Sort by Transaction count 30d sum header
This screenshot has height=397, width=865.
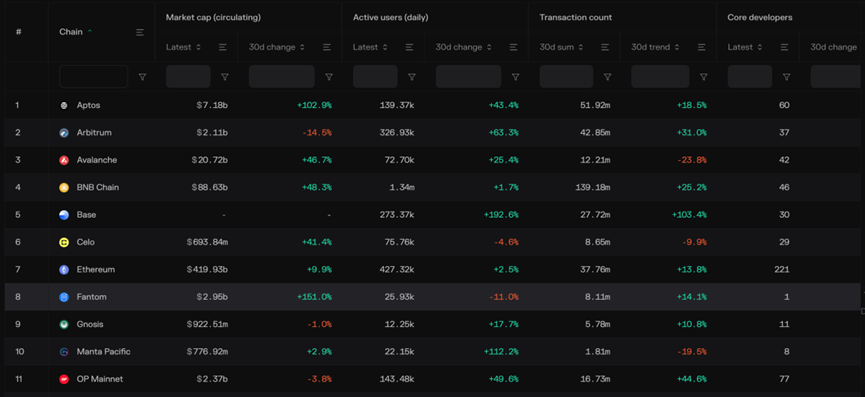point(561,47)
